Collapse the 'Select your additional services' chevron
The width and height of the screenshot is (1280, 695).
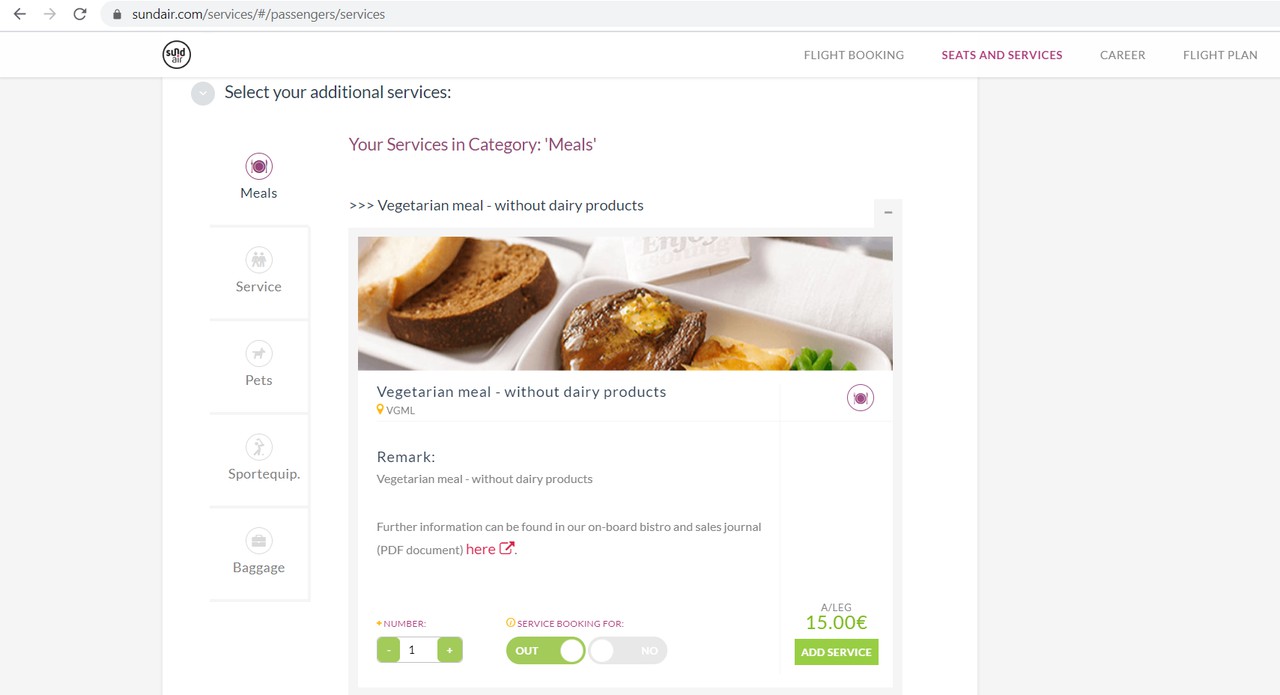click(203, 94)
